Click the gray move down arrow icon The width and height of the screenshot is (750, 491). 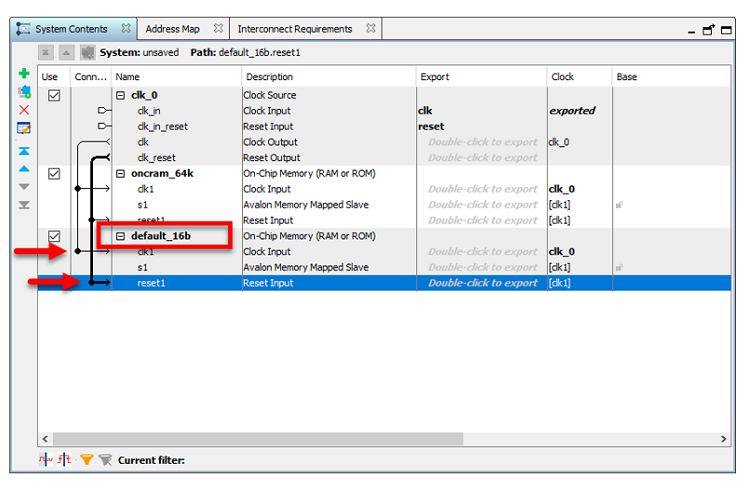[24, 187]
